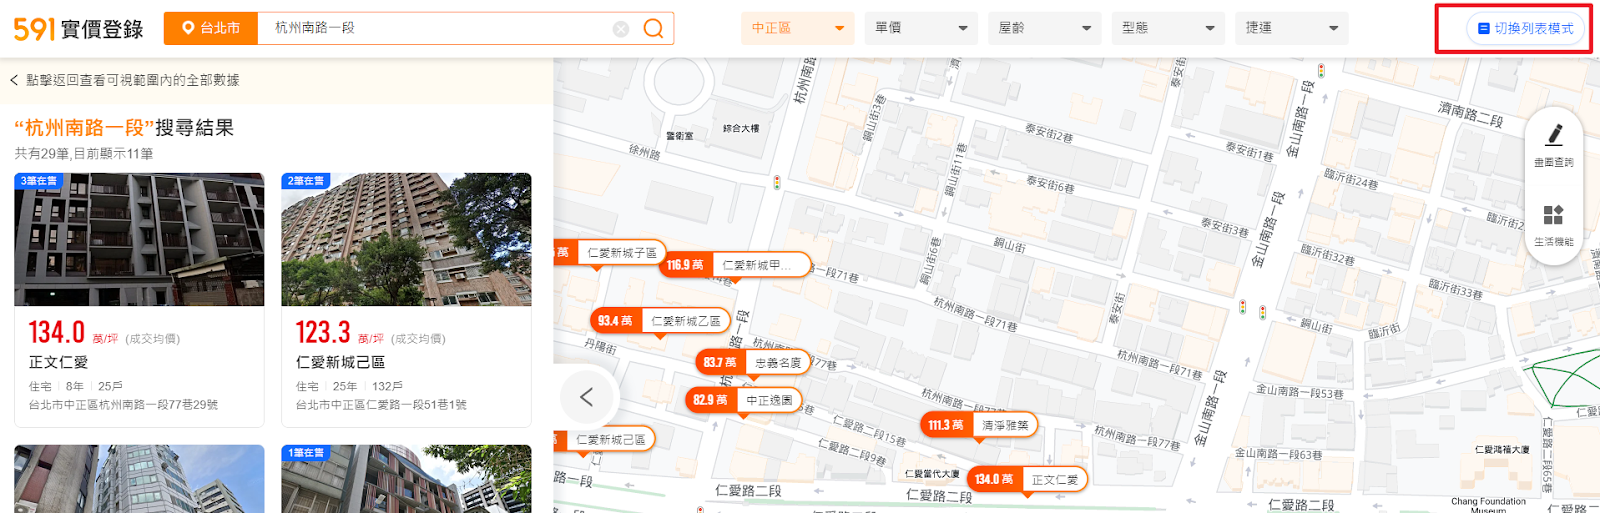Click the 1筆在售 badge on the lower card

point(306,453)
